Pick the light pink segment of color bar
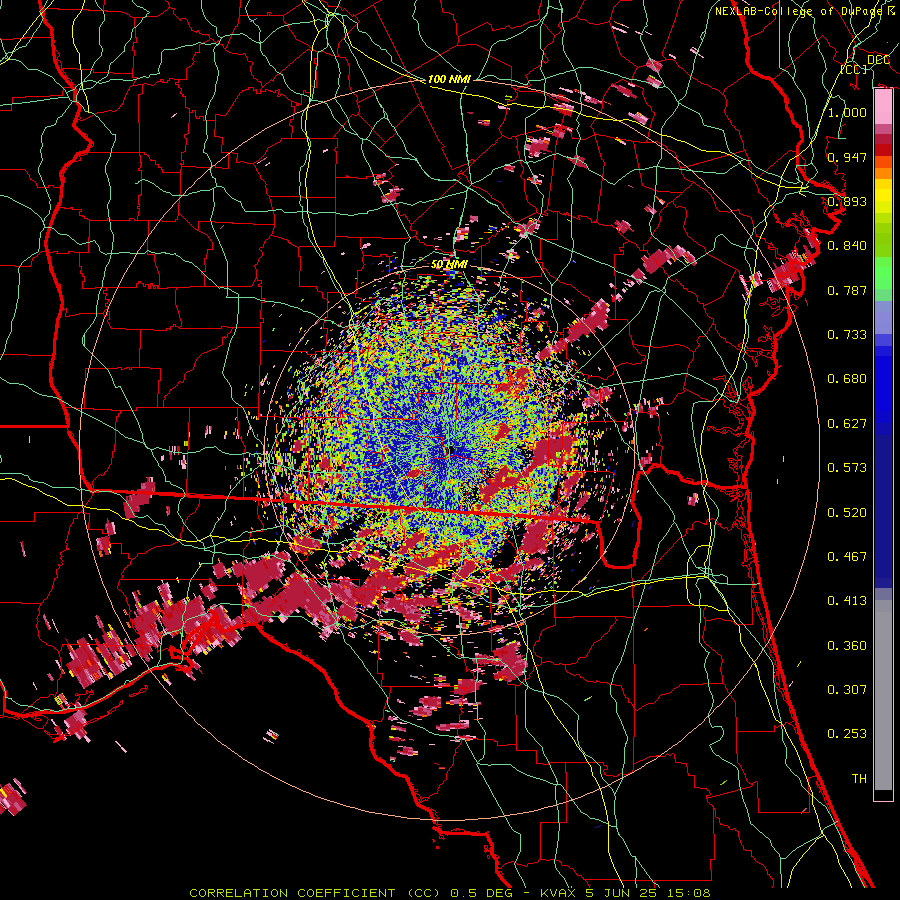This screenshot has width=900, height=900. pos(883,107)
